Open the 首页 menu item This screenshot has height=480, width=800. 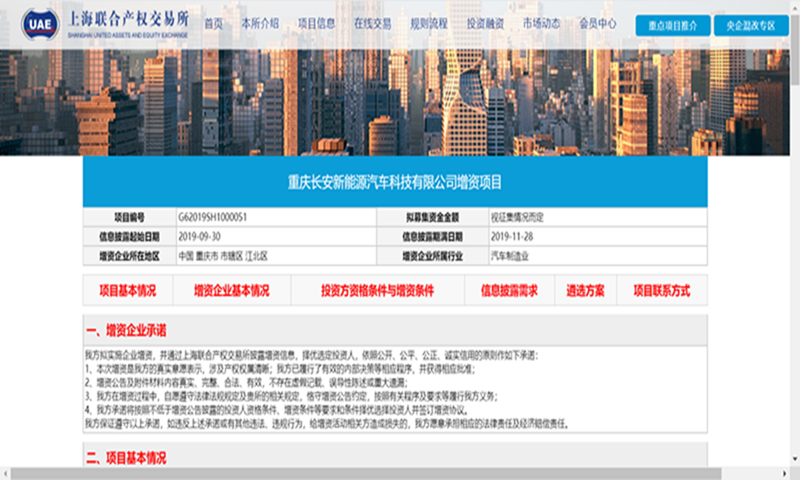point(213,23)
